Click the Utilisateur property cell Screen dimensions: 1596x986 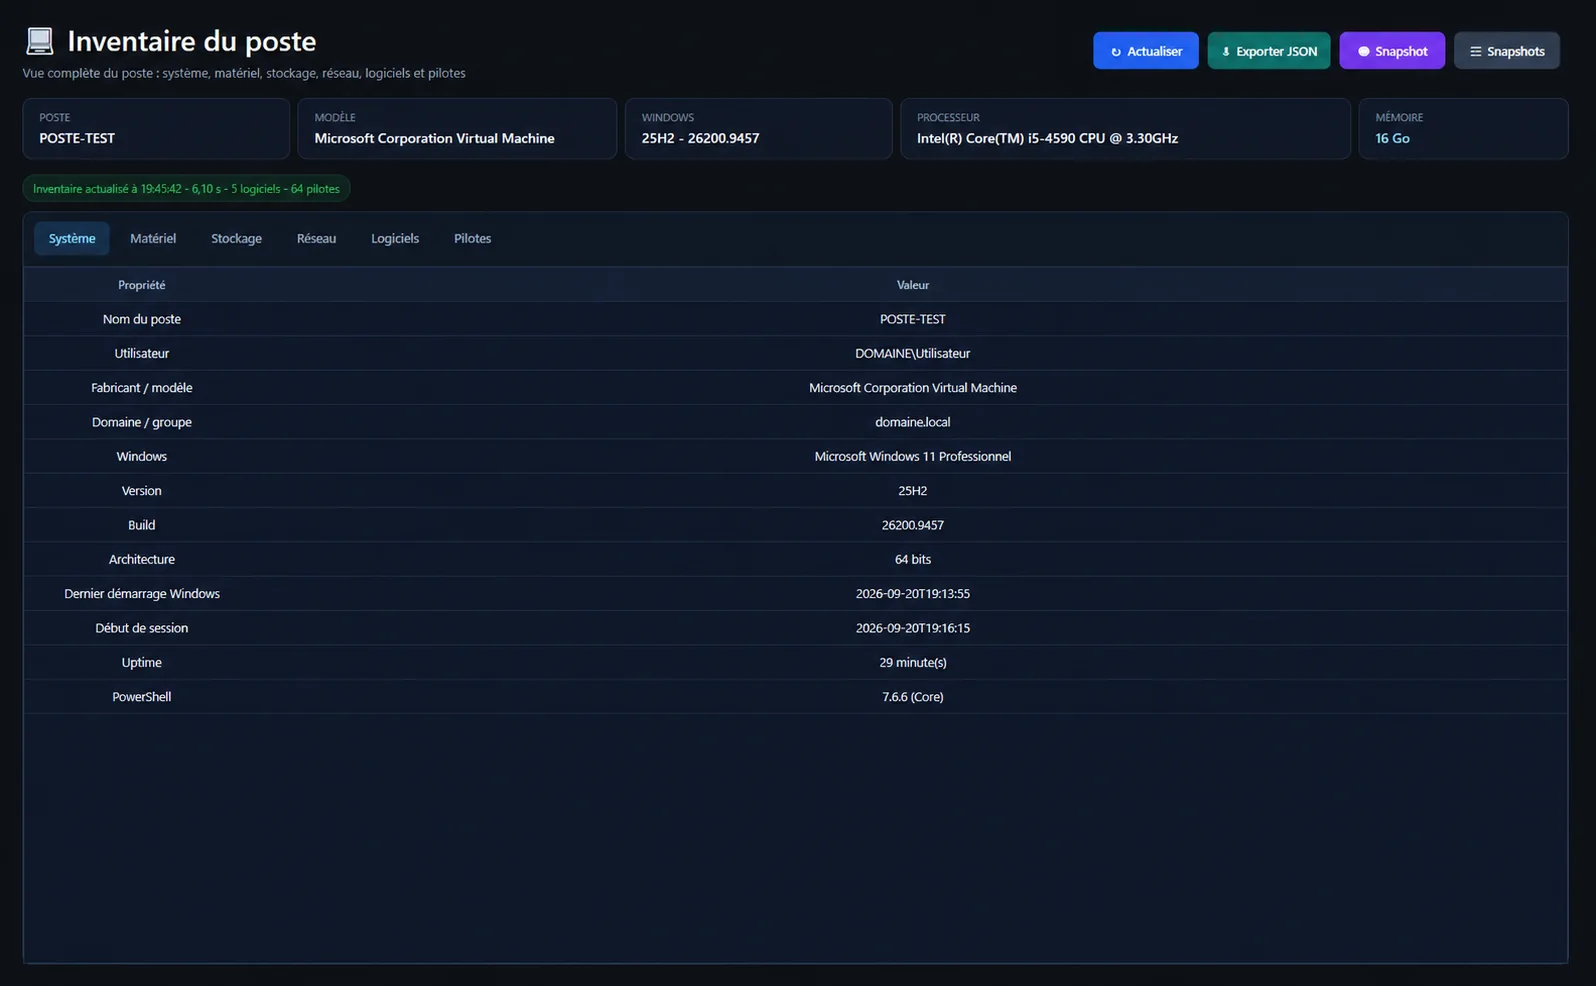click(142, 353)
